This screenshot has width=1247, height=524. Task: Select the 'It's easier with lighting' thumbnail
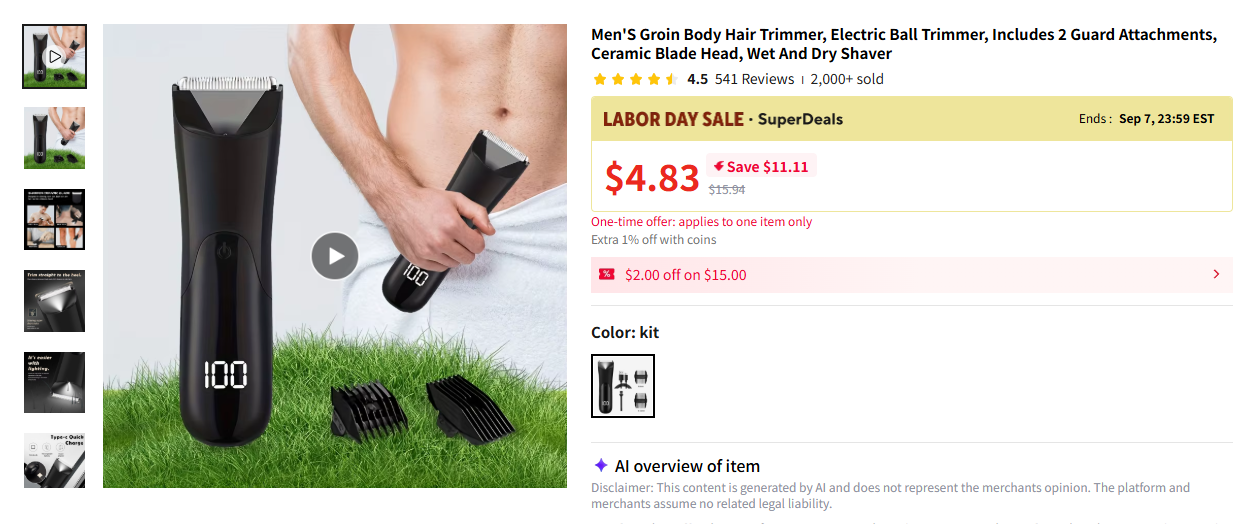click(x=54, y=382)
